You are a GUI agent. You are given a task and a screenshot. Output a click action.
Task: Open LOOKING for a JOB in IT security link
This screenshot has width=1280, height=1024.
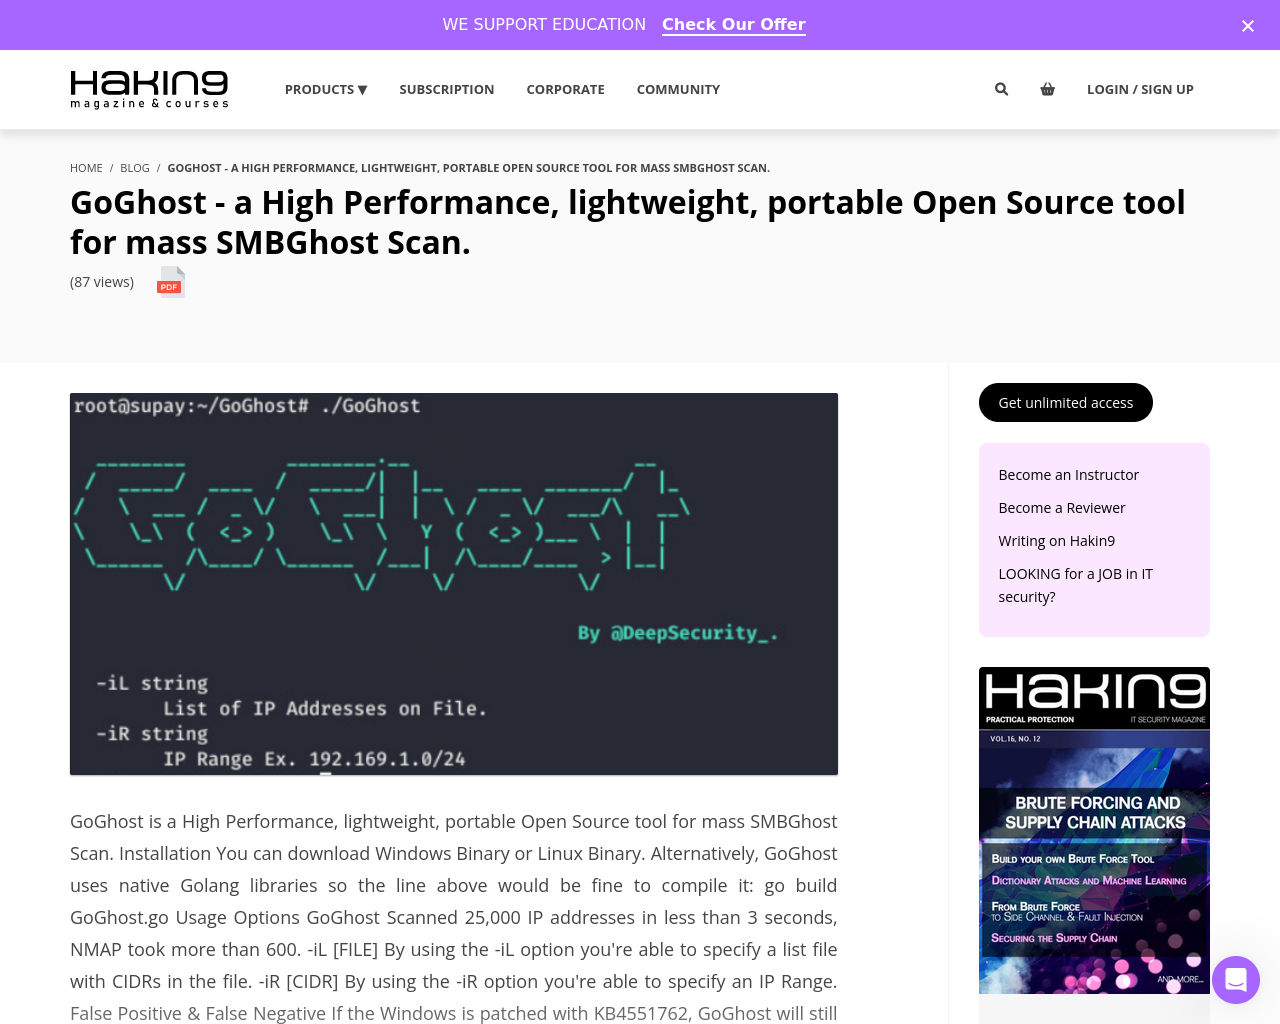[x=1075, y=585]
